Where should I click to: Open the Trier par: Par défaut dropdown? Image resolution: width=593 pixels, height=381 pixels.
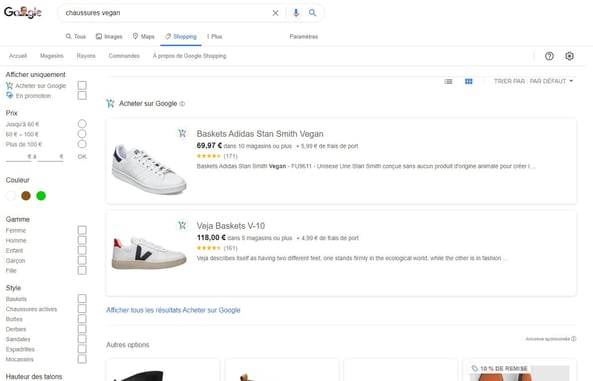[533, 81]
